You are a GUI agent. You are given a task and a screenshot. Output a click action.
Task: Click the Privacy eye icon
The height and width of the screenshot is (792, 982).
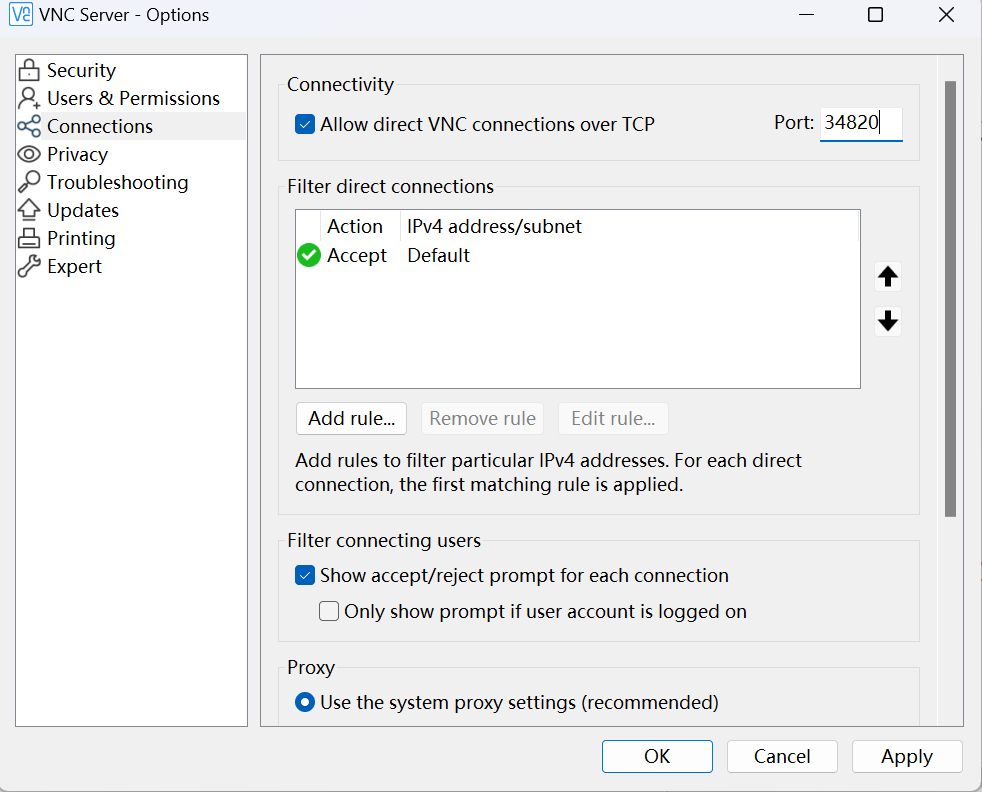[x=29, y=154]
